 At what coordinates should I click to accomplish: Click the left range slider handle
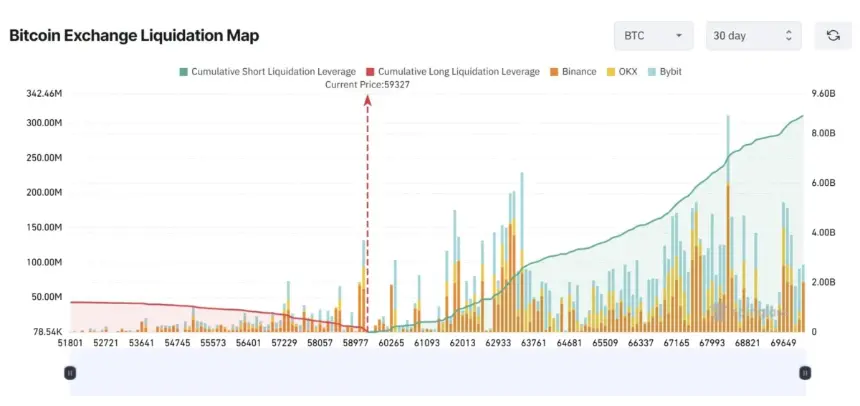coord(70,373)
